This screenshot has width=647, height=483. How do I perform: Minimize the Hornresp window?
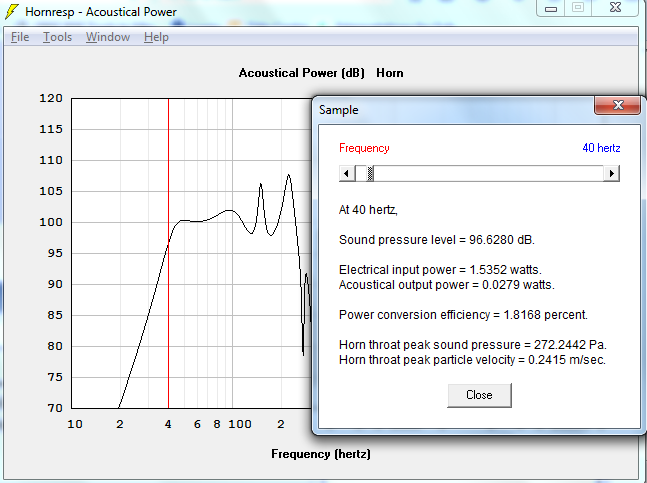550,8
